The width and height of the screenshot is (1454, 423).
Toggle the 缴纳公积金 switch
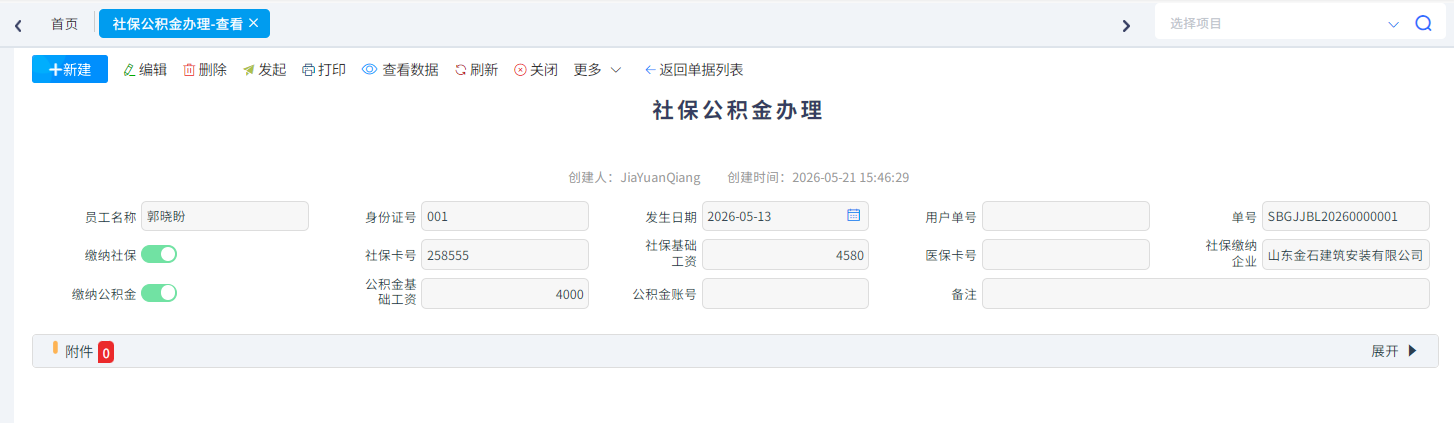159,293
